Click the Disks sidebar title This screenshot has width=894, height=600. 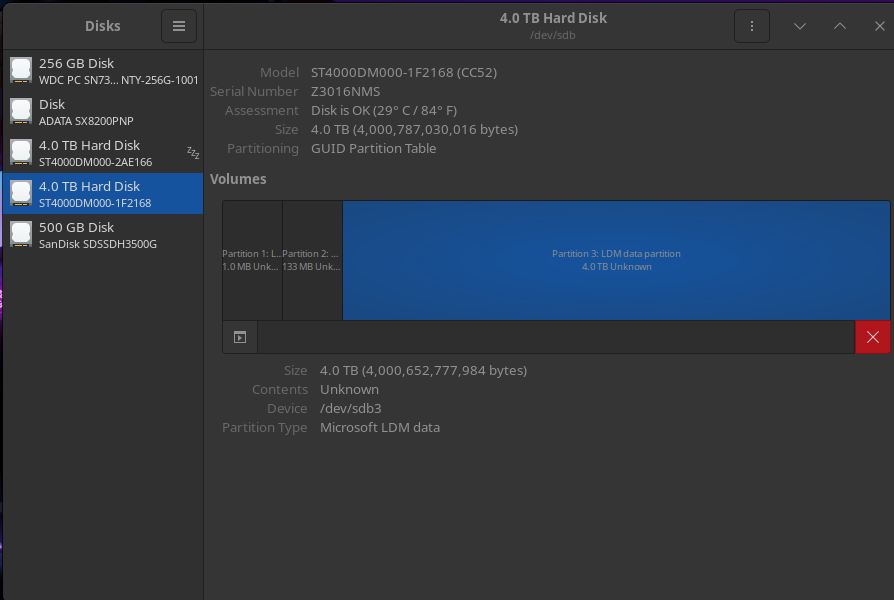103,26
